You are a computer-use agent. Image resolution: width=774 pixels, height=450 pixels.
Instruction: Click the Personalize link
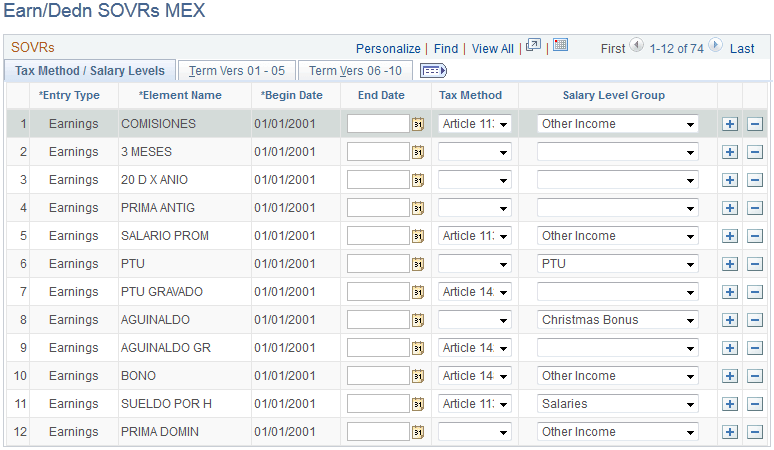(388, 49)
